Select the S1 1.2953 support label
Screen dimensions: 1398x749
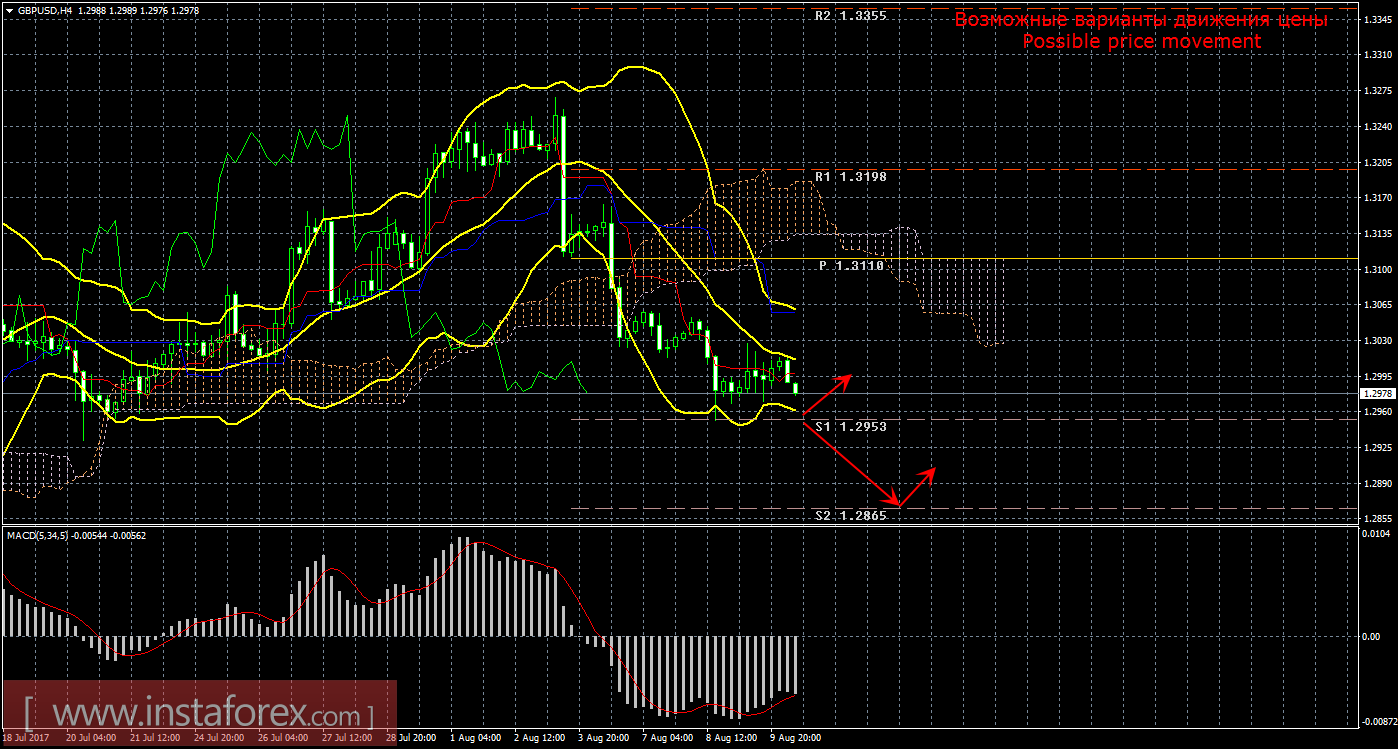tap(850, 427)
